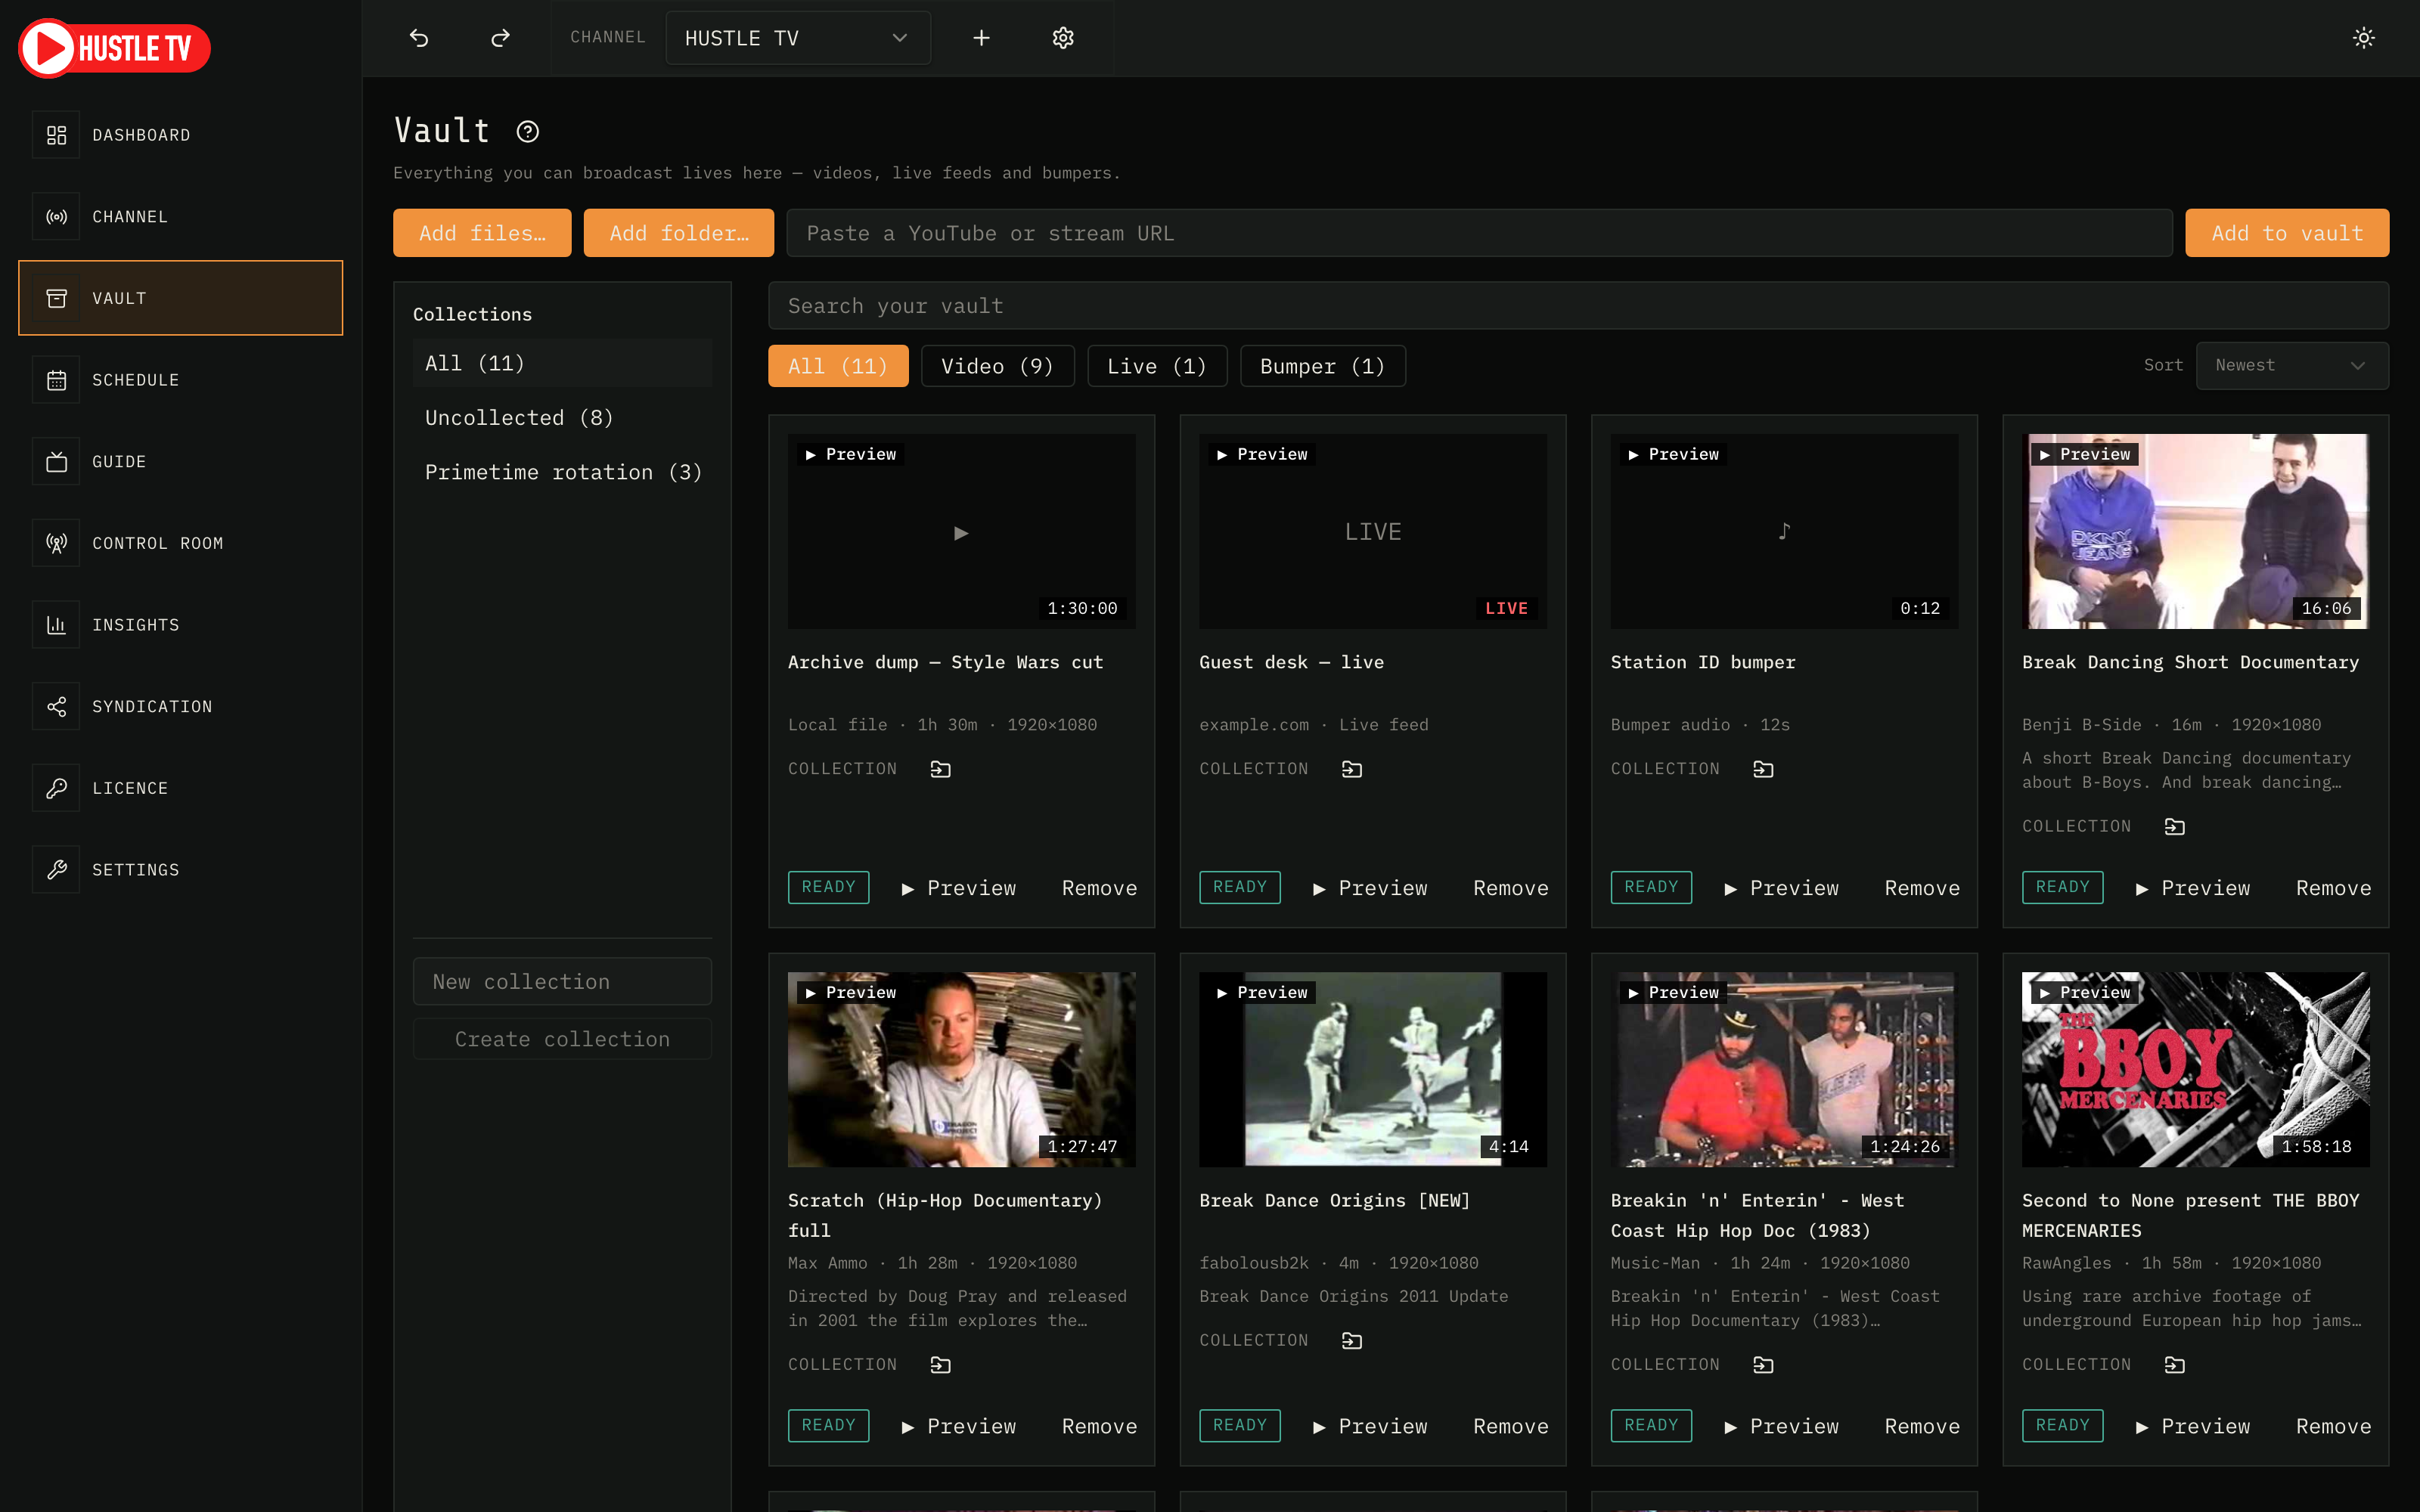Assign collection icon for Breakin 'n' Enterin'
The image size is (2420, 1512).
tap(1763, 1365)
